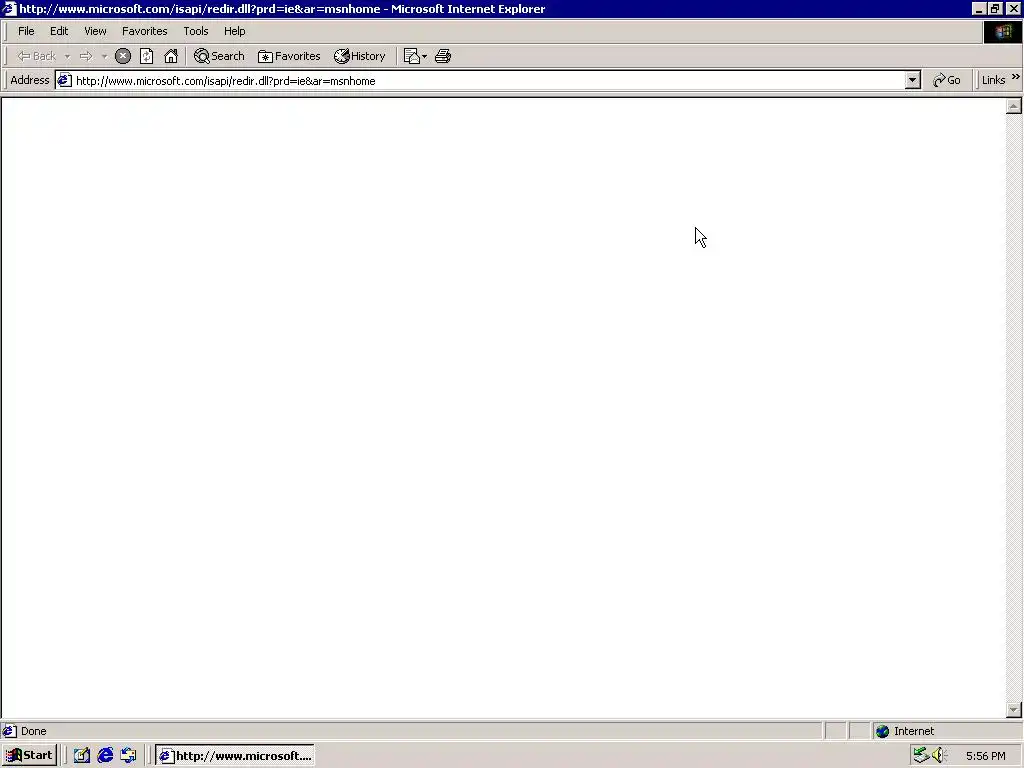Expand the Back history dropdown arrow
Image resolution: width=1024 pixels, height=768 pixels.
(x=67, y=56)
